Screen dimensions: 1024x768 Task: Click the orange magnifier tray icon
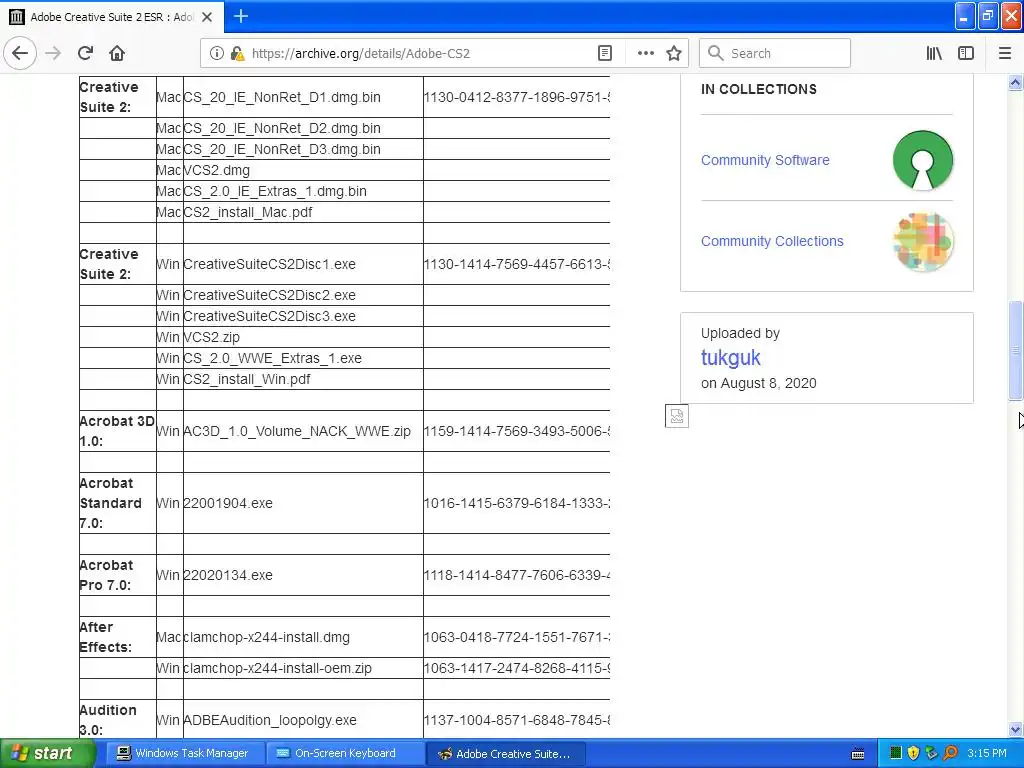pos(951,753)
